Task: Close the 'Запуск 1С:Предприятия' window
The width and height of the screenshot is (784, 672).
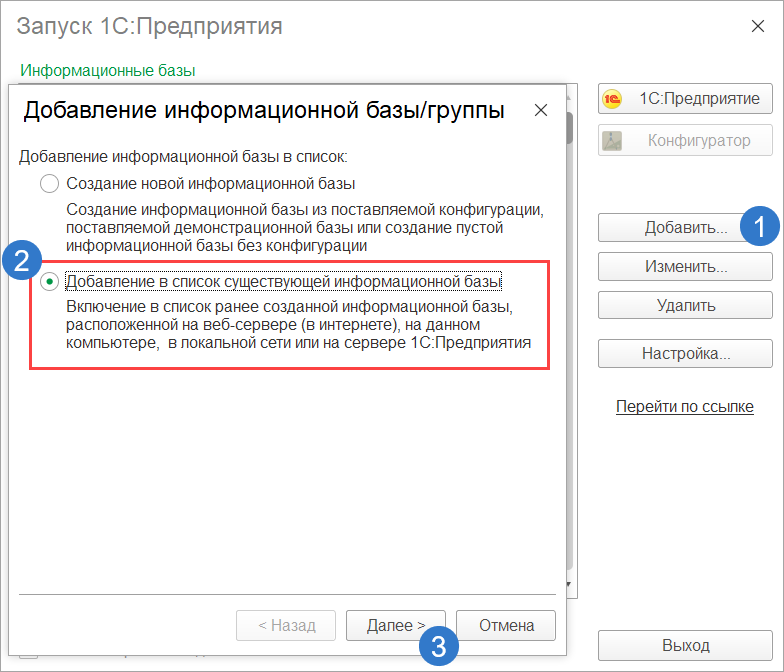Action: click(758, 26)
